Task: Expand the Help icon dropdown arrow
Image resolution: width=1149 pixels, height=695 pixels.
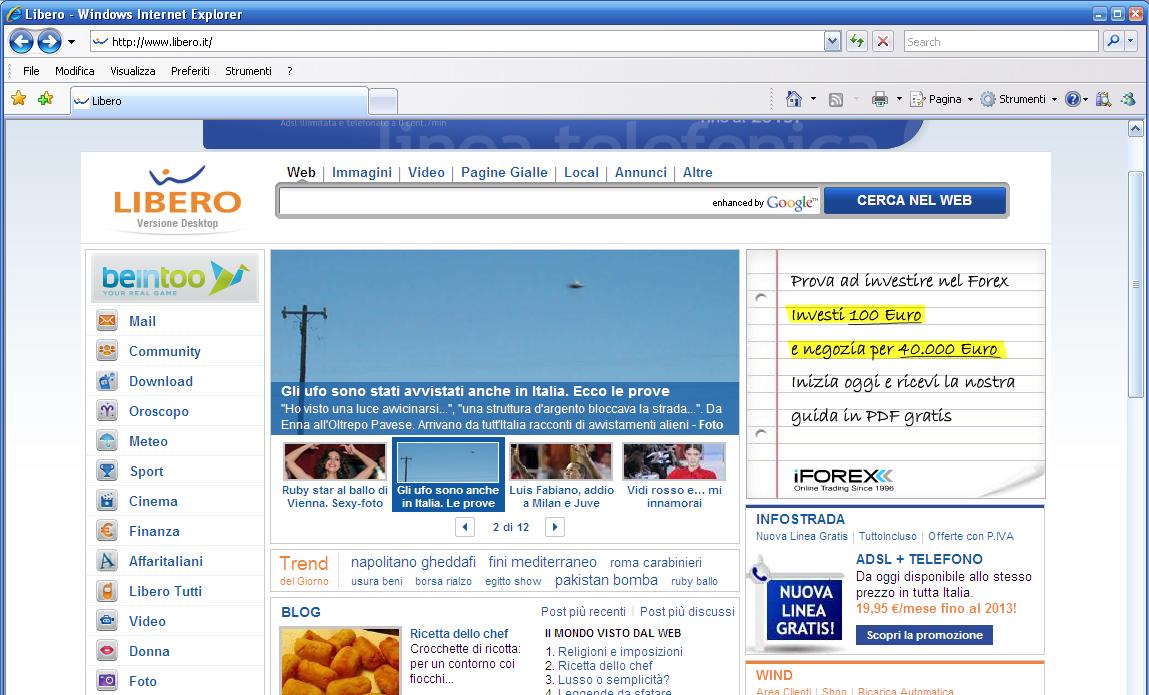Action: coord(1085,100)
